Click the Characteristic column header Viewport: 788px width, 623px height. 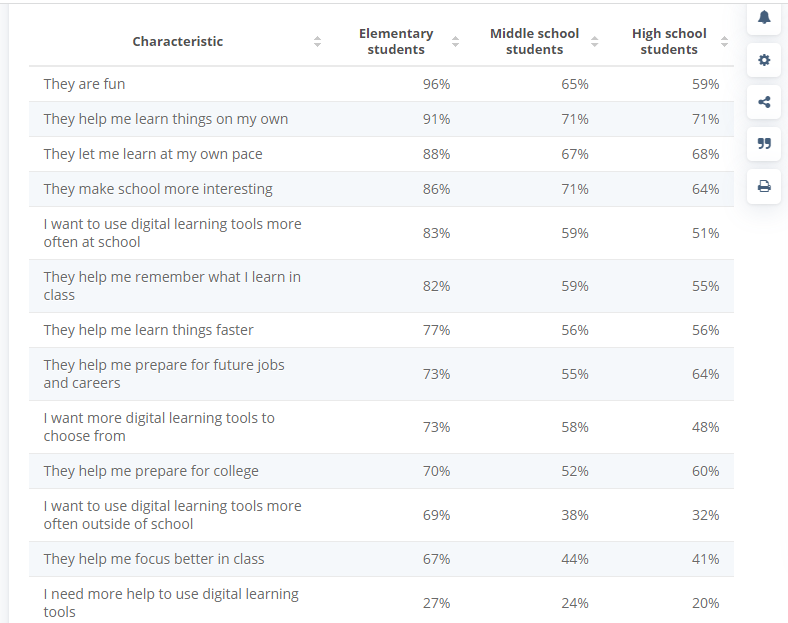click(178, 42)
